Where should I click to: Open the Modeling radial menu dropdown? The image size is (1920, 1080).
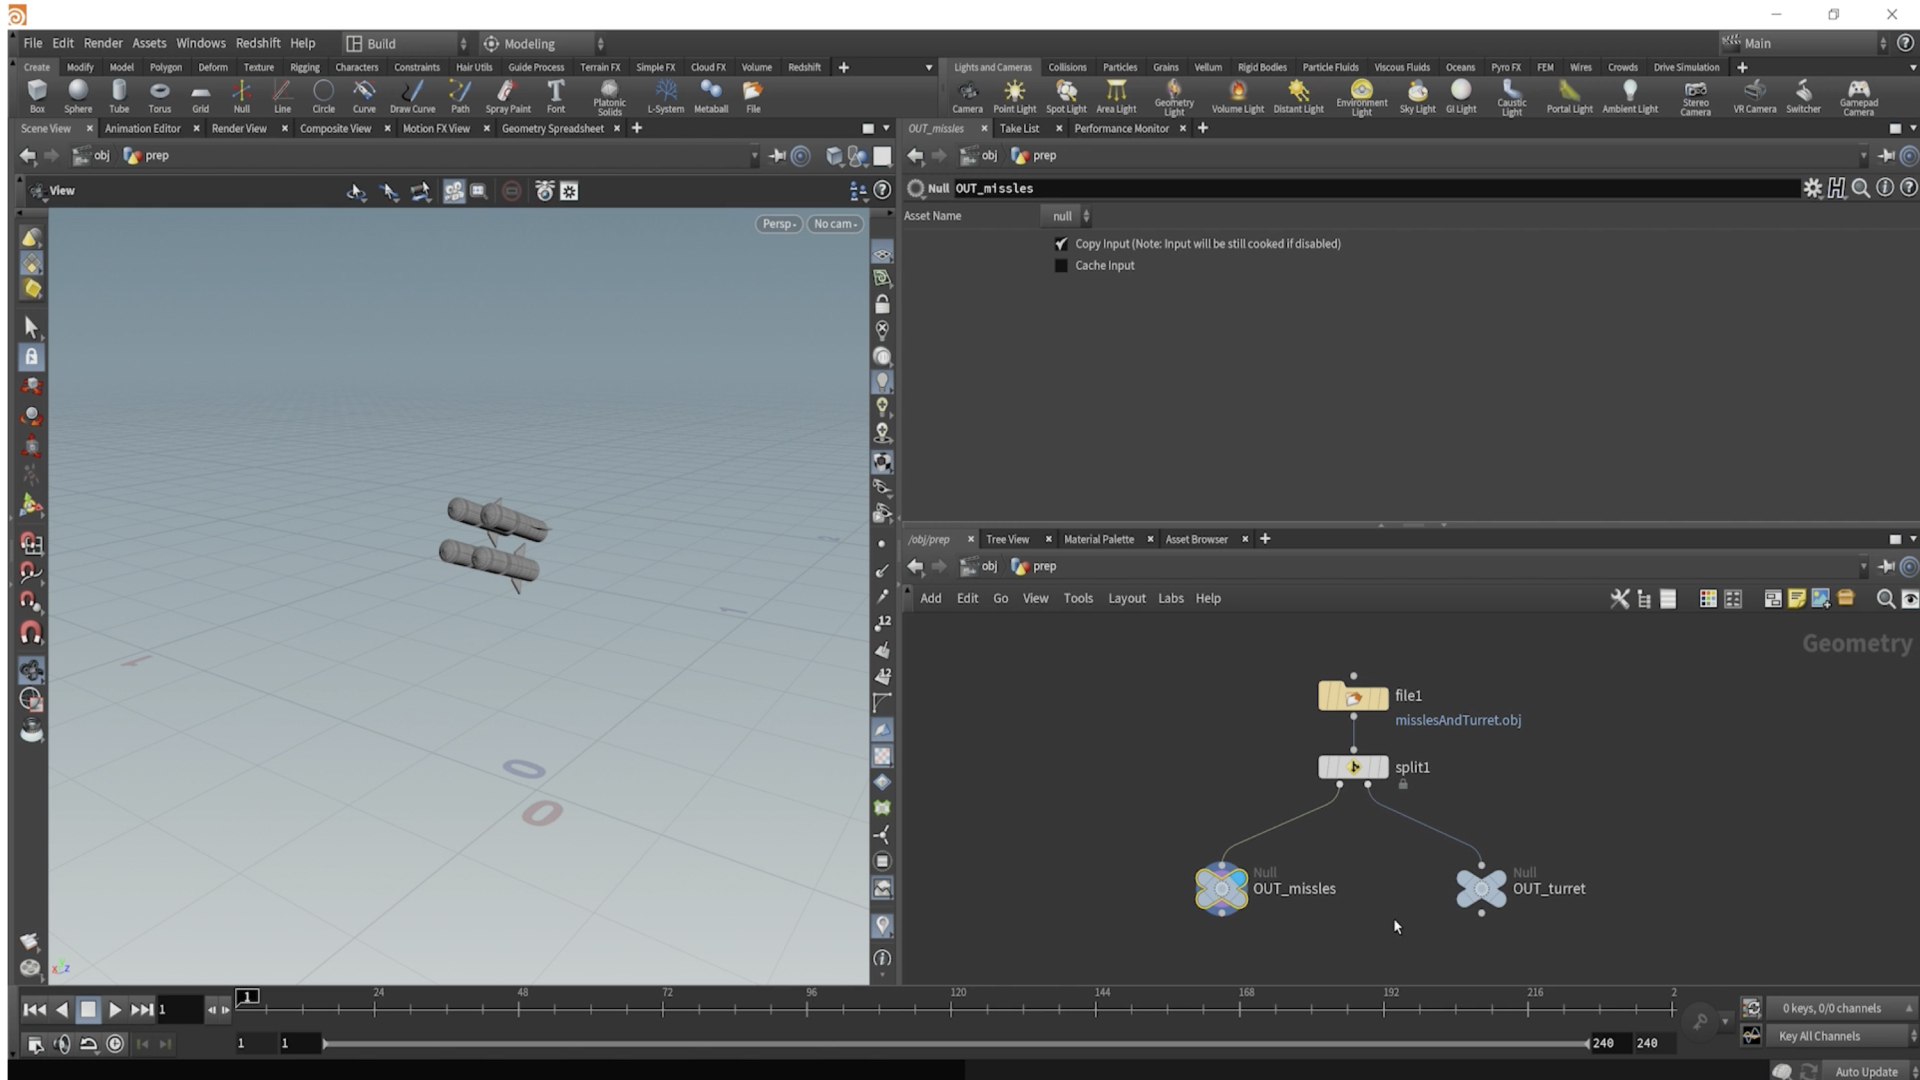click(x=543, y=44)
